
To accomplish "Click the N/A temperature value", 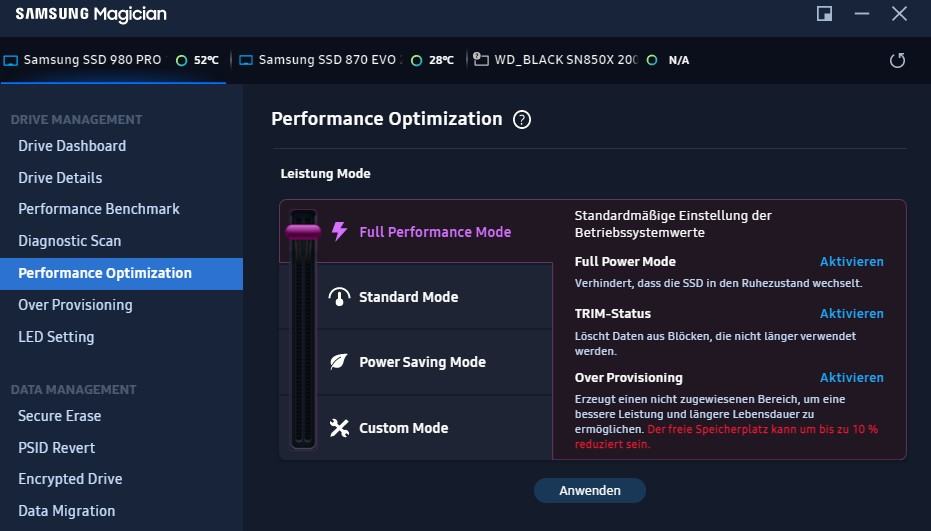I will coord(679,60).
